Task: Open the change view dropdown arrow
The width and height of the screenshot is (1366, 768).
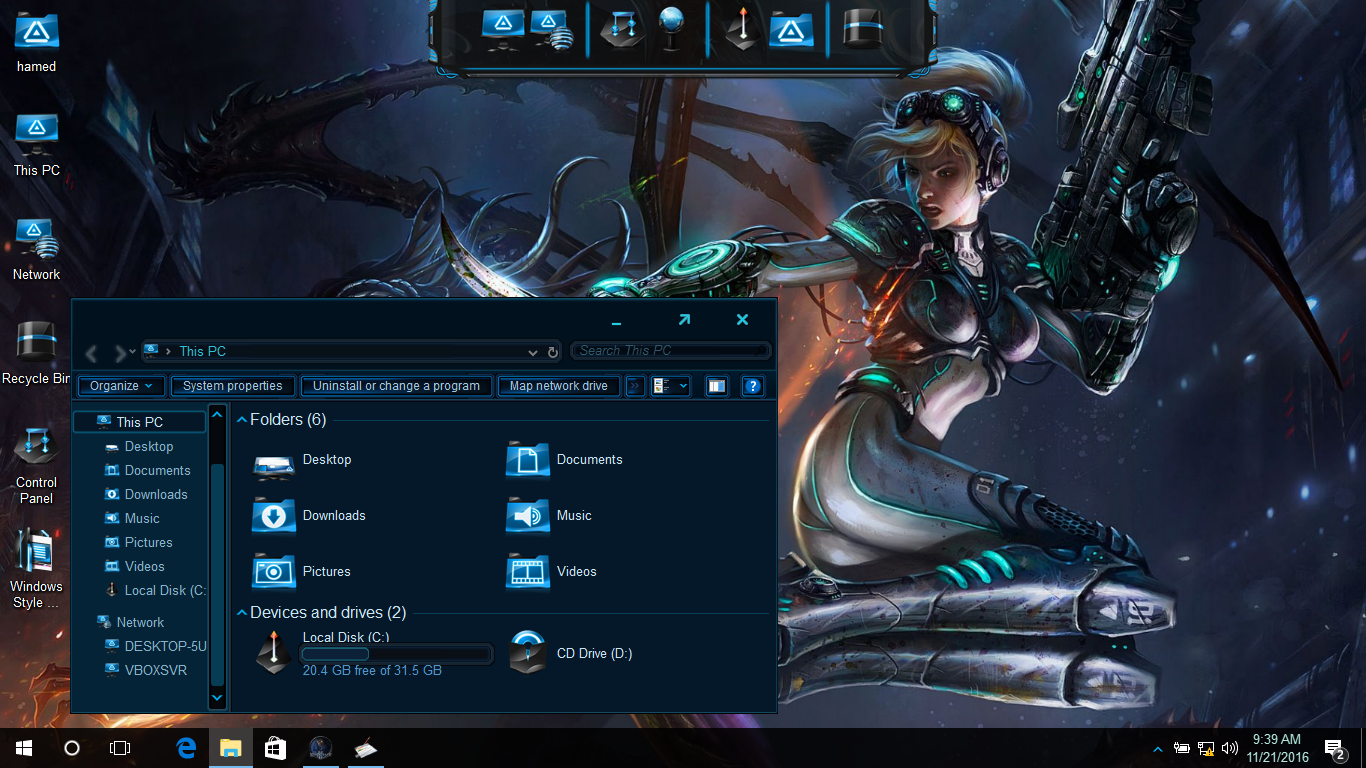Action: point(683,386)
